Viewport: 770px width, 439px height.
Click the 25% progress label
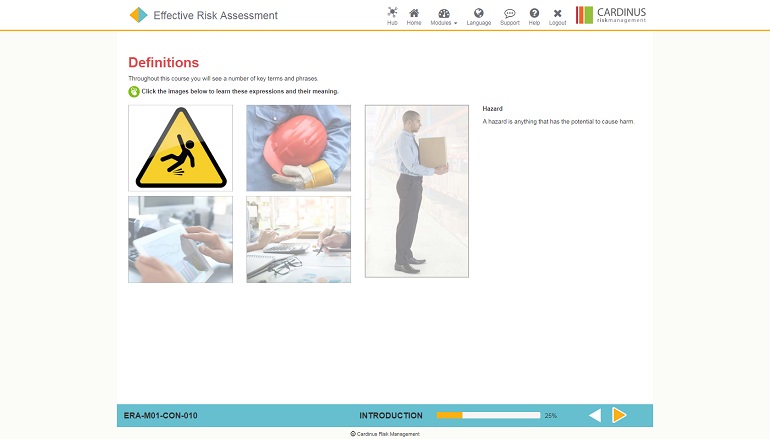pos(550,415)
